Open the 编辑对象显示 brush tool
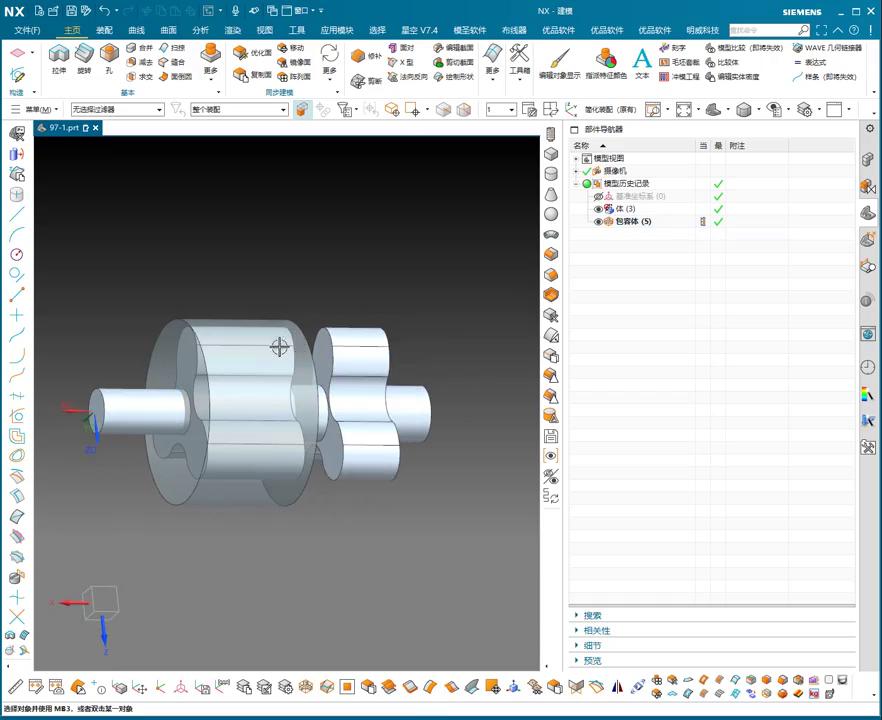This screenshot has height=720, width=882. [559, 60]
